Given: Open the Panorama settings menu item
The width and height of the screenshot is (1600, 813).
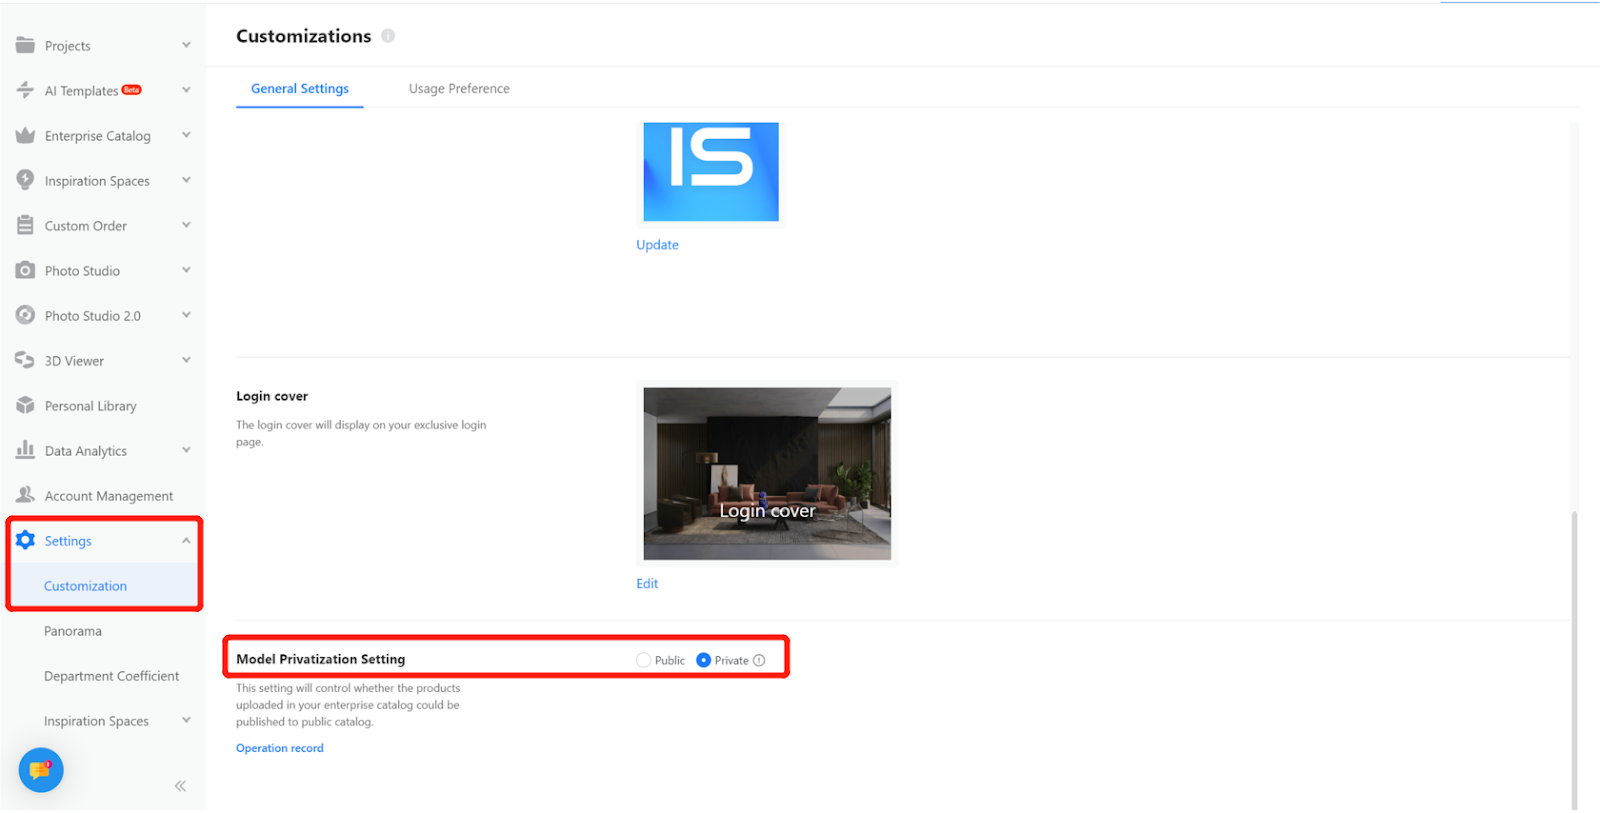Looking at the screenshot, I should coord(73,631).
